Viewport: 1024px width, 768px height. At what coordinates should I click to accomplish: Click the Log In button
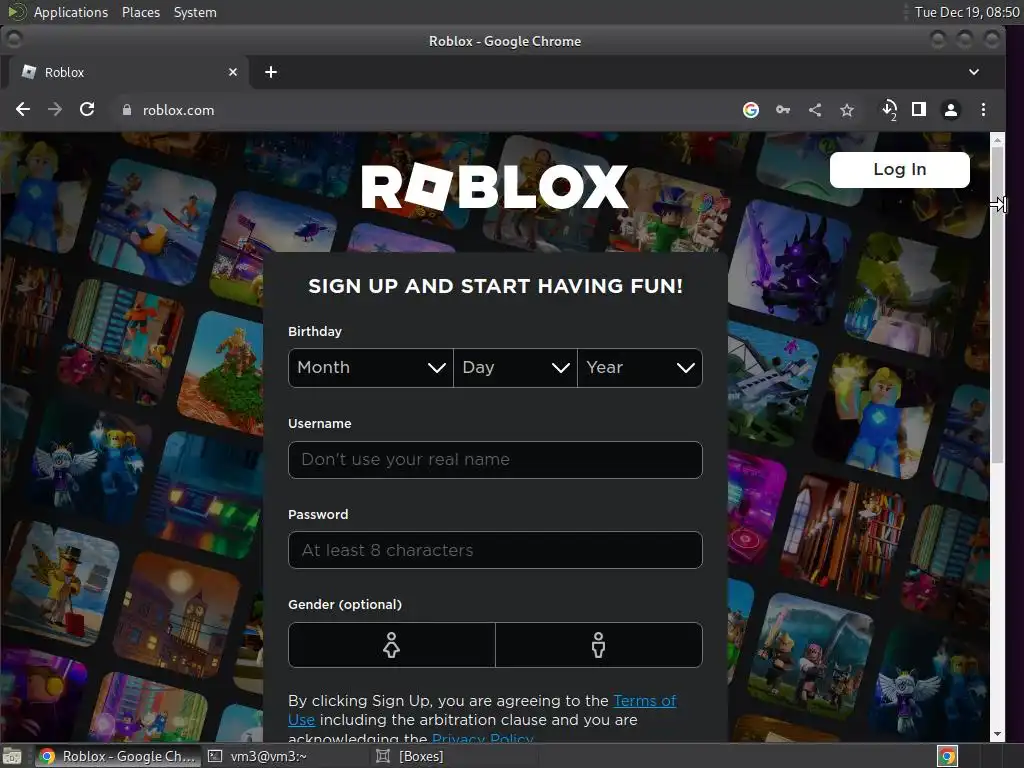coord(899,170)
